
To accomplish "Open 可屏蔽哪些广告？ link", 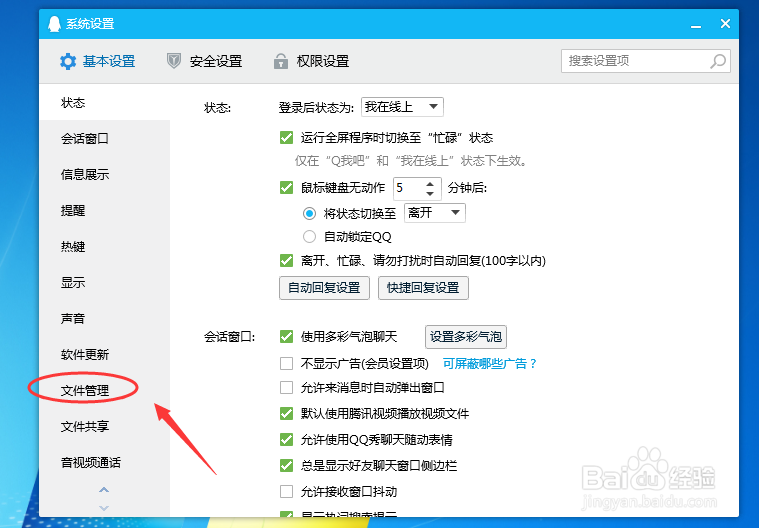I will [490, 363].
